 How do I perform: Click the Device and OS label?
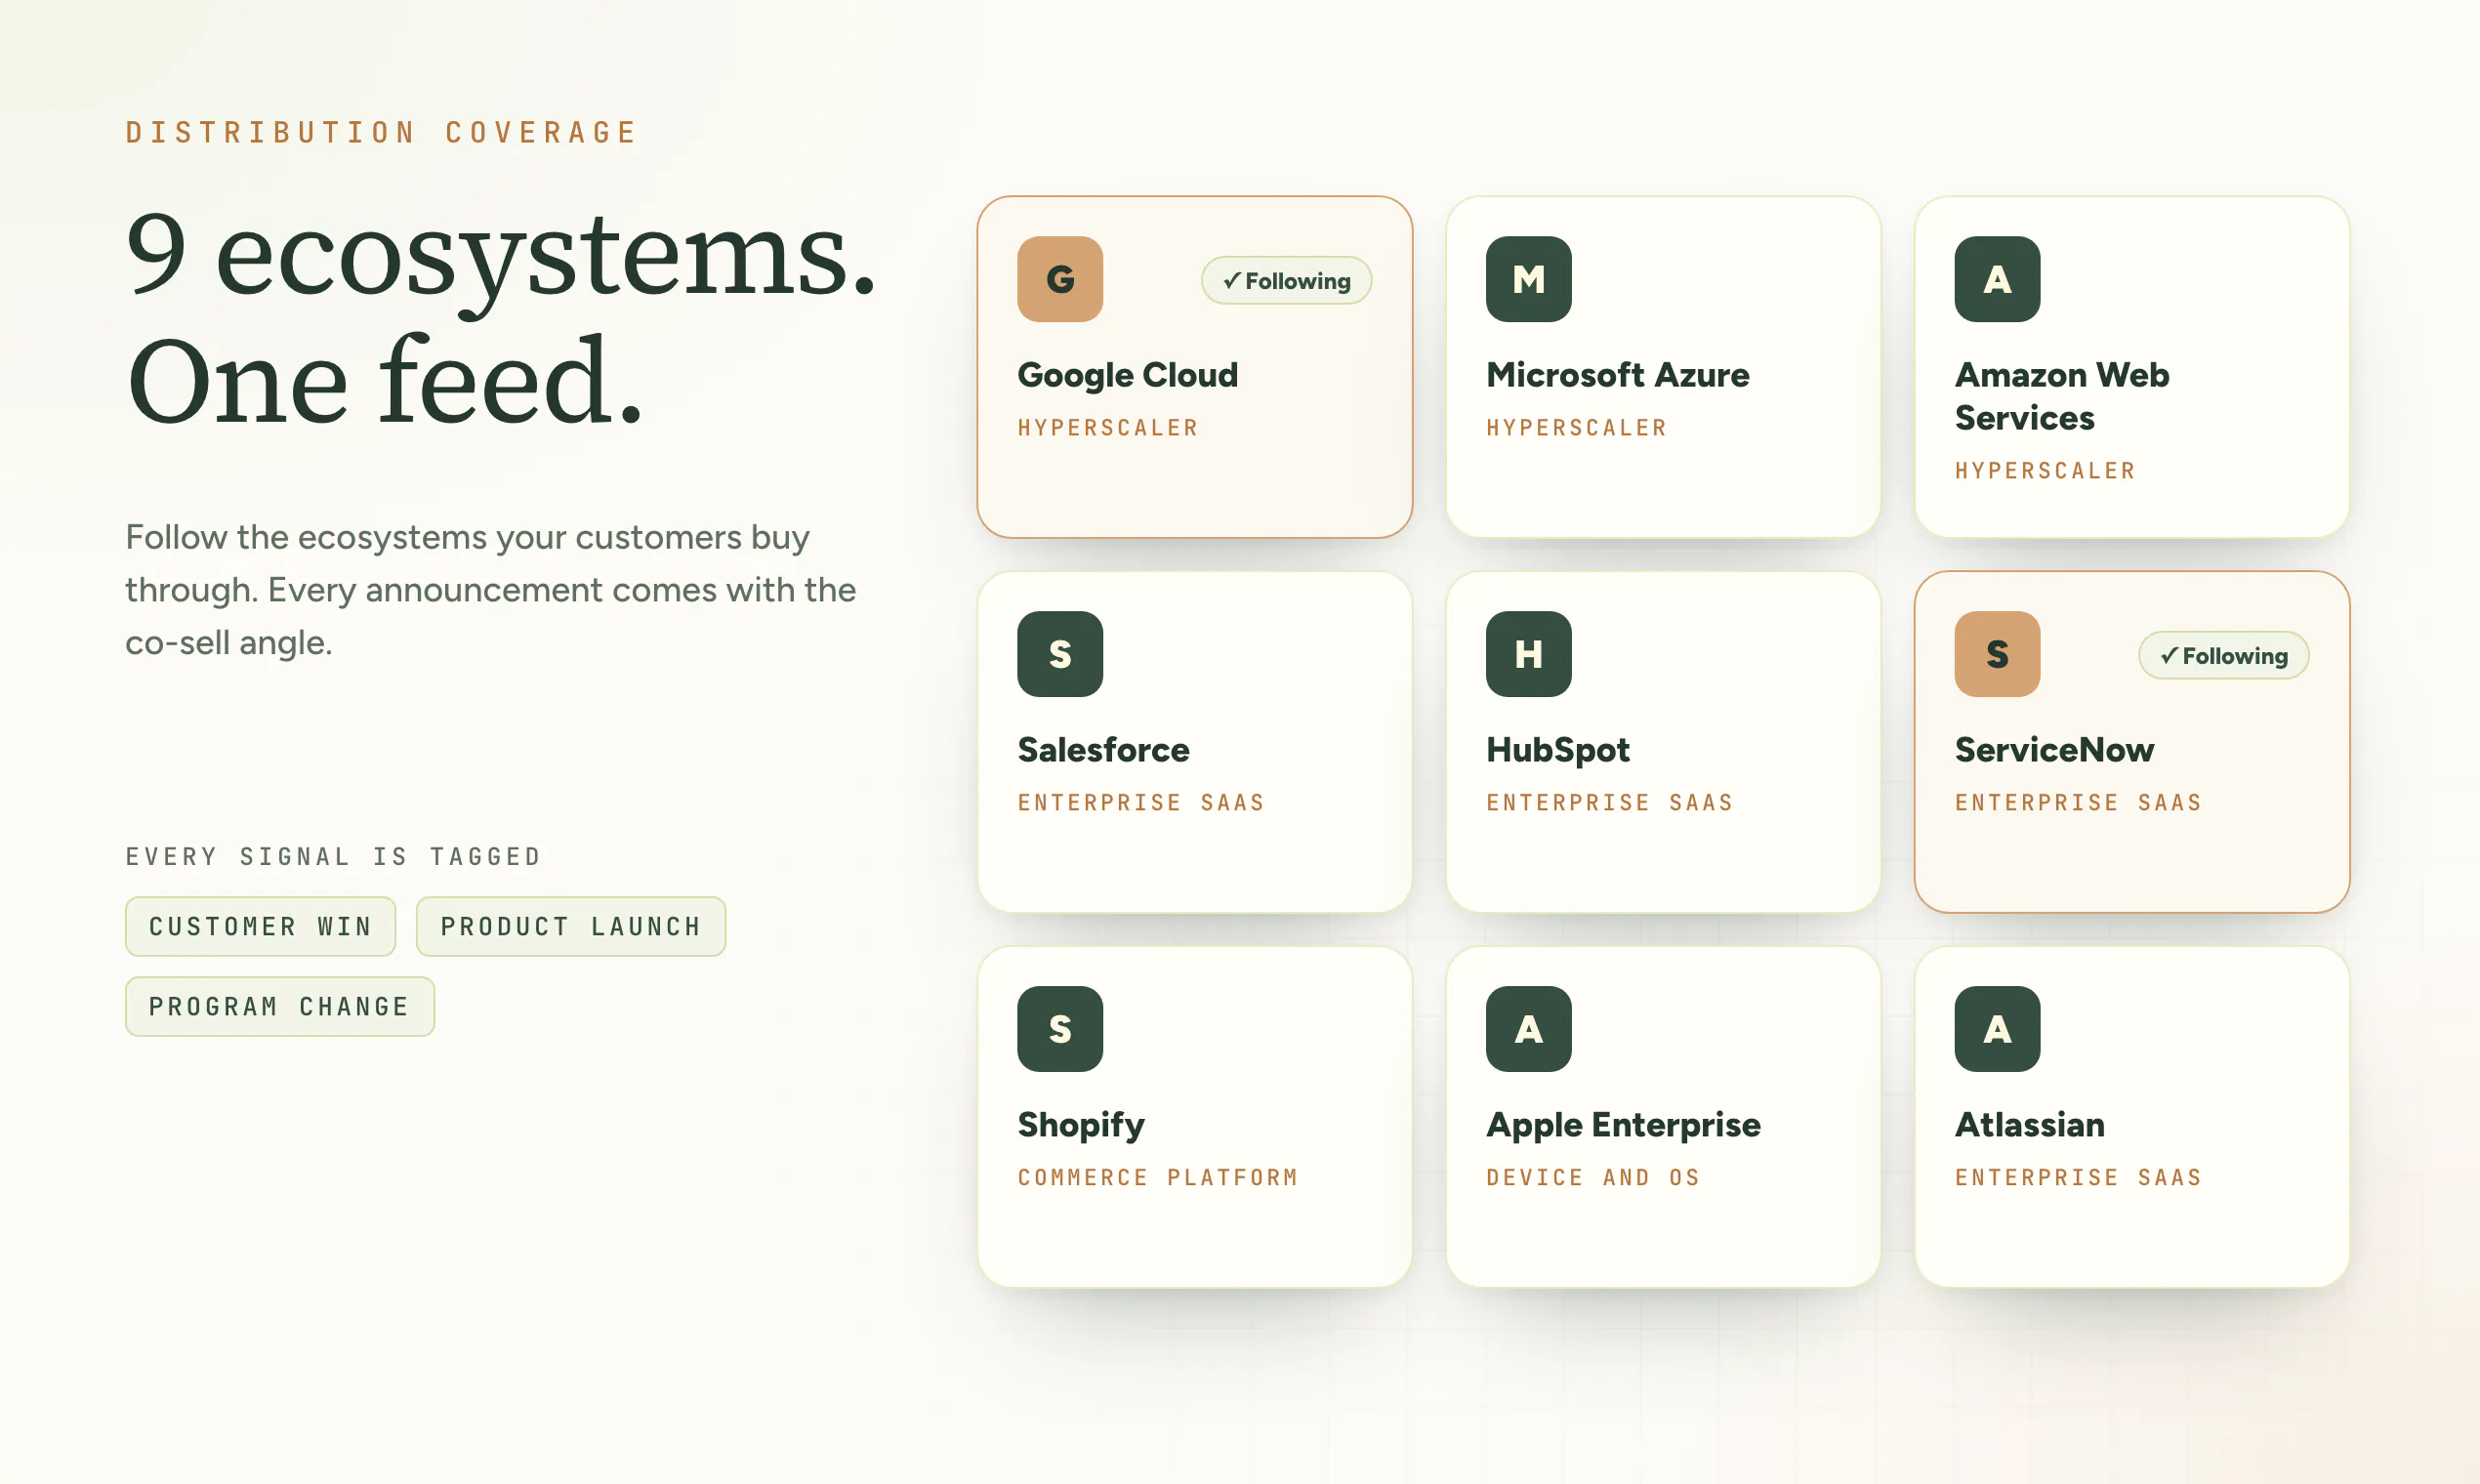(1593, 1178)
